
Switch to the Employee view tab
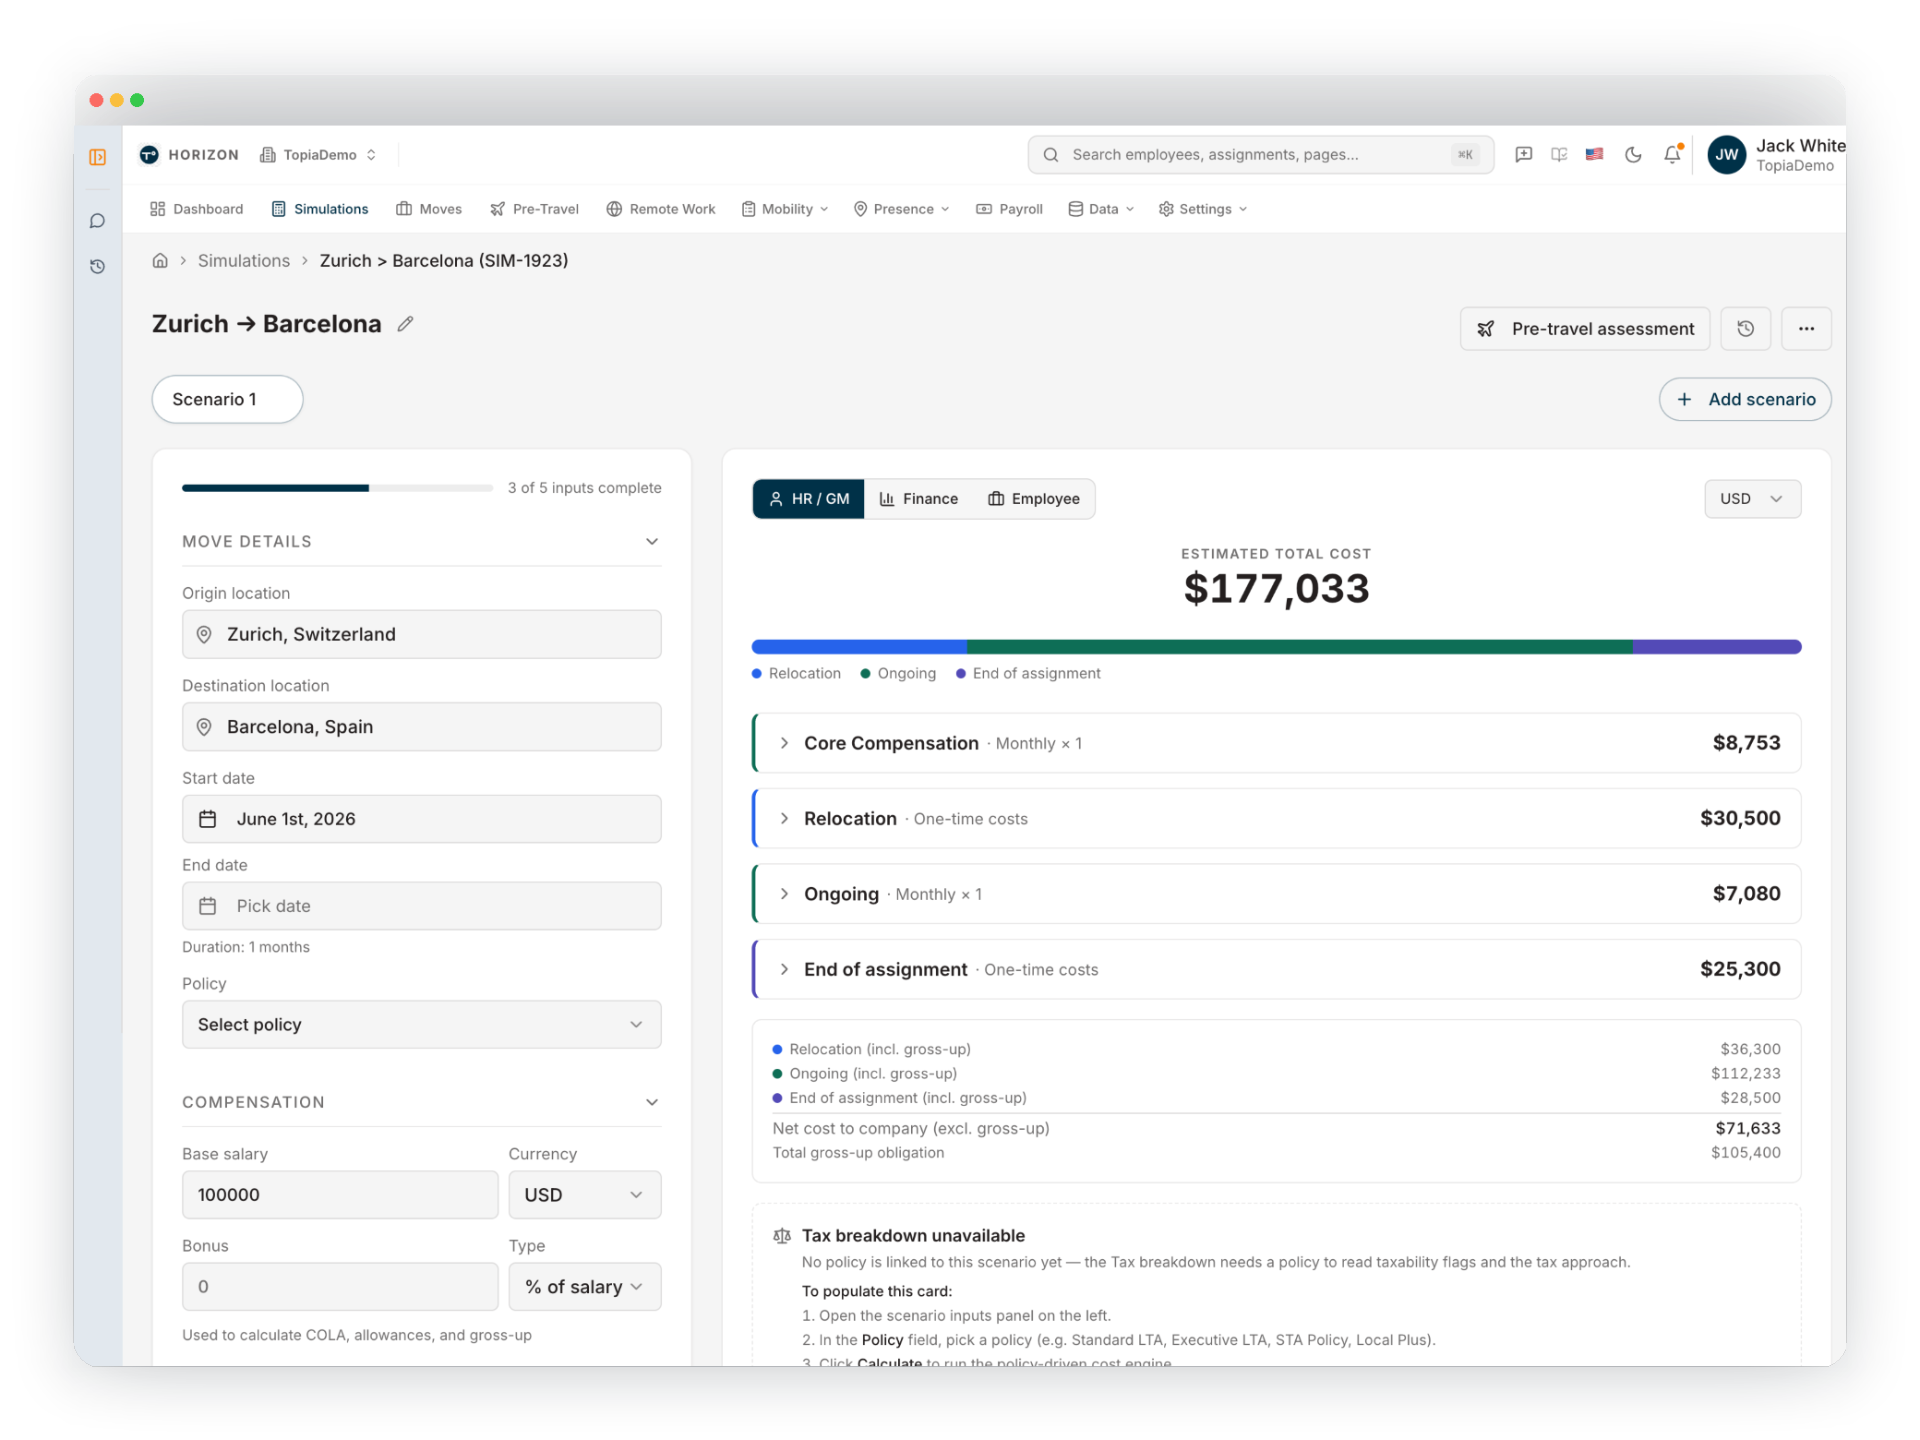click(x=1034, y=499)
